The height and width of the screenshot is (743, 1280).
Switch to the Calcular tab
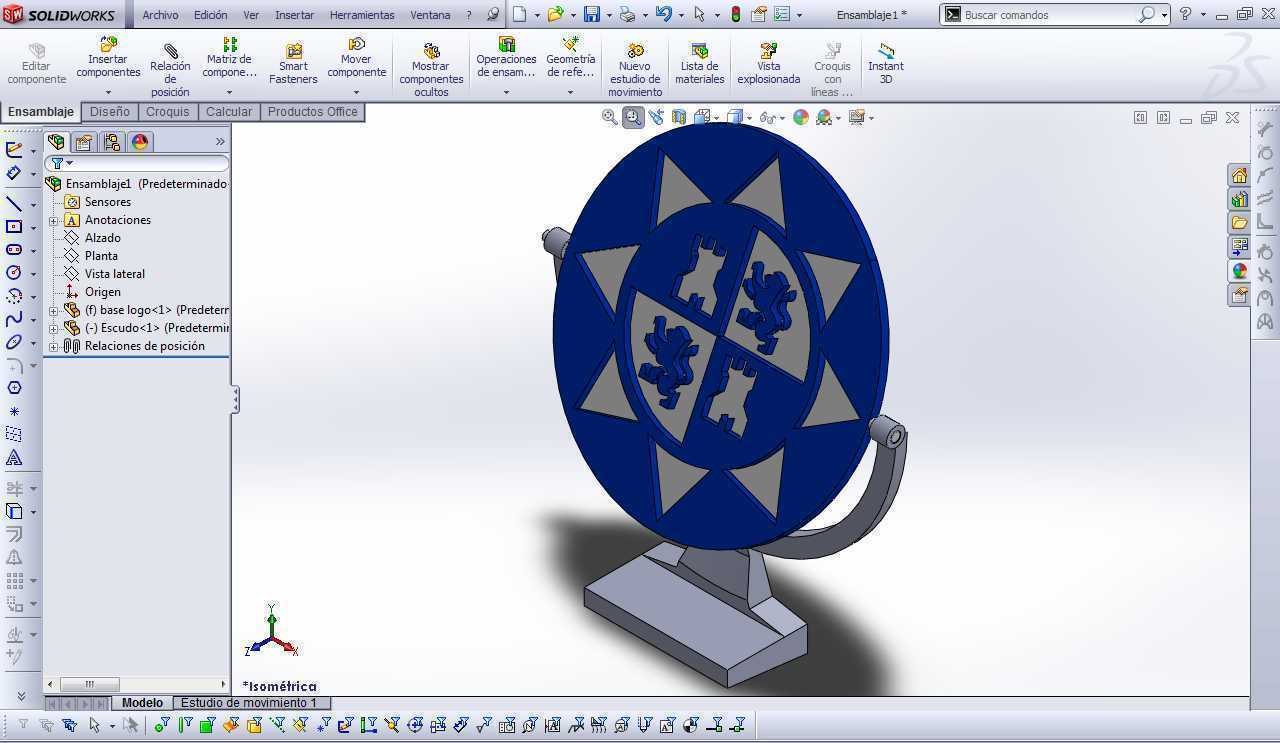tap(229, 112)
